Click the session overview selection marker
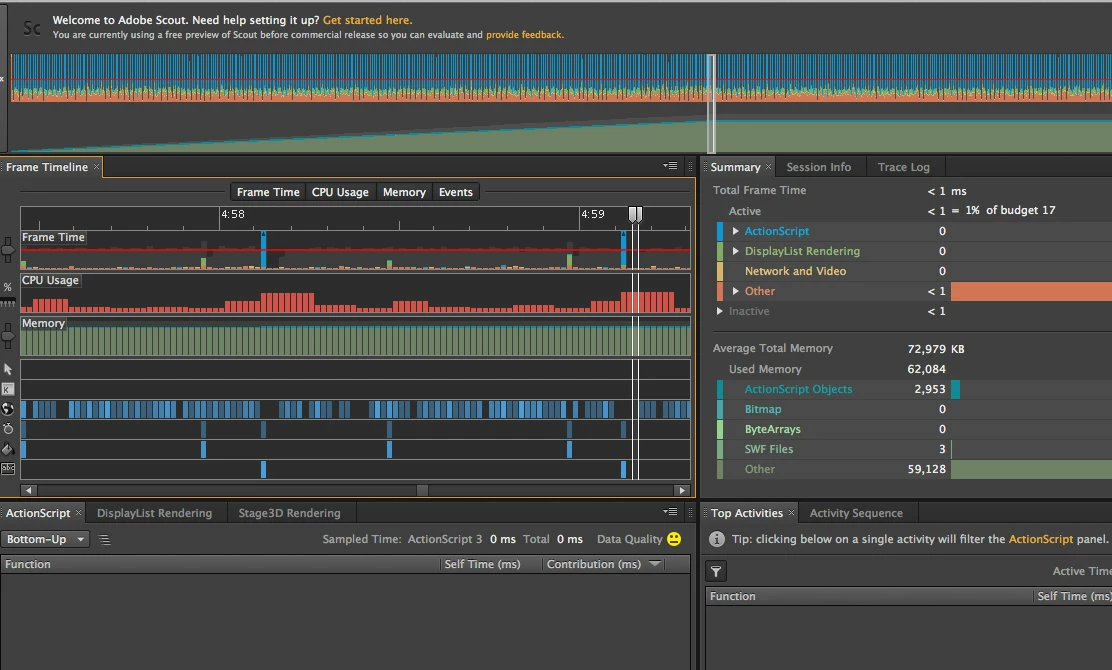Screen dimensions: 1112x670 point(711,103)
